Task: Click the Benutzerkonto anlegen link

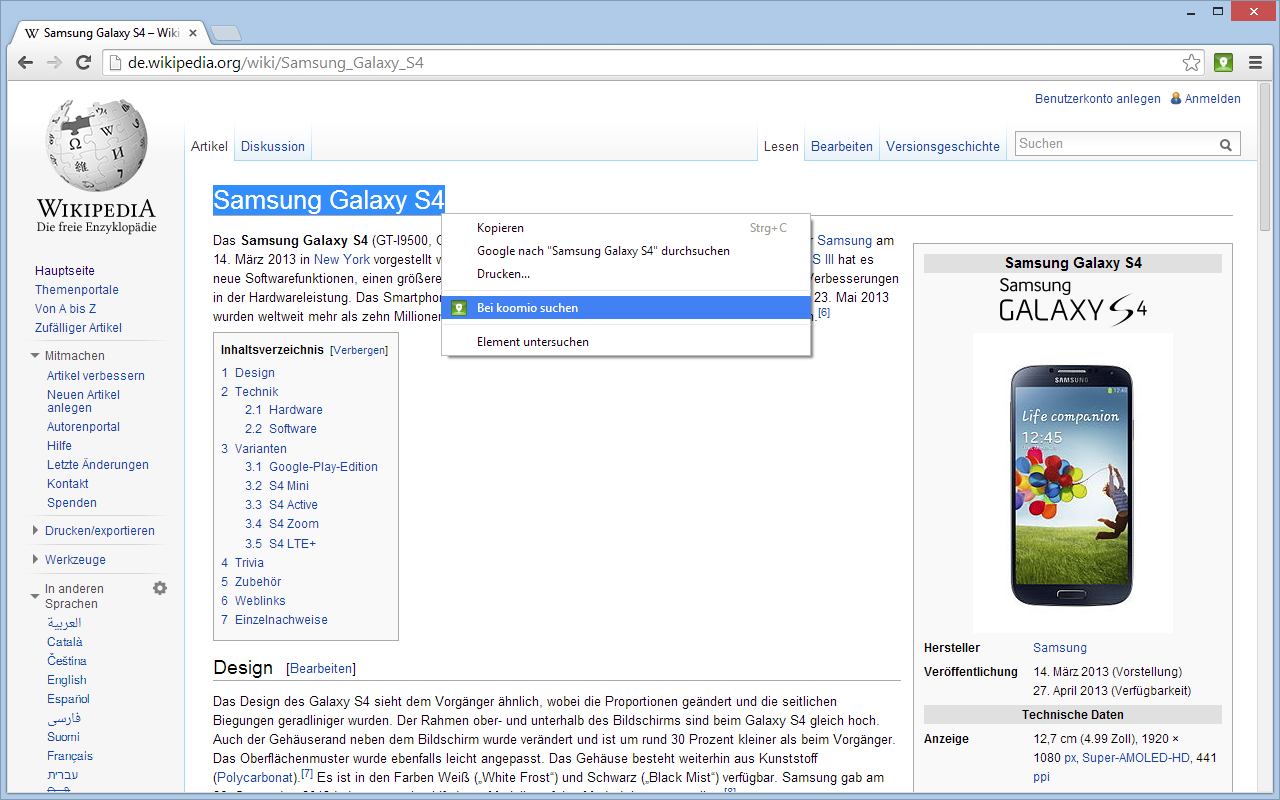Action: click(1098, 99)
